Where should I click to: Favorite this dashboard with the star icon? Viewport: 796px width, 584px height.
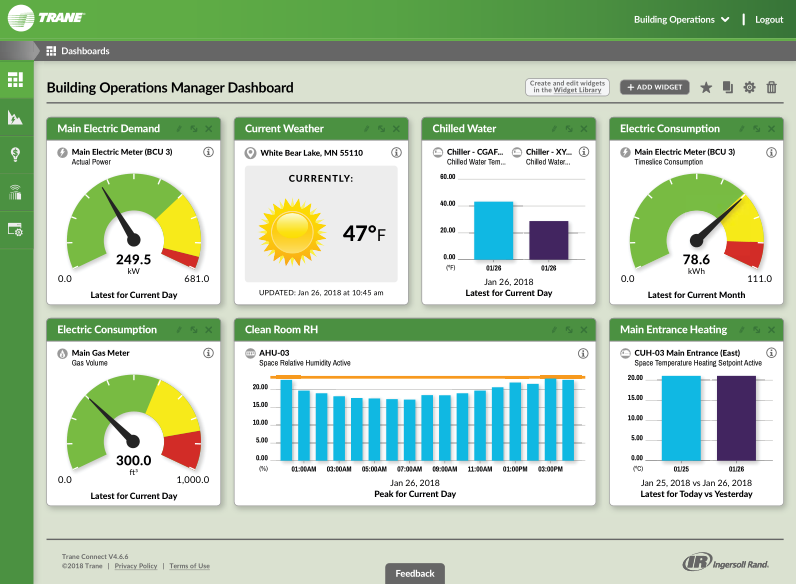(706, 88)
